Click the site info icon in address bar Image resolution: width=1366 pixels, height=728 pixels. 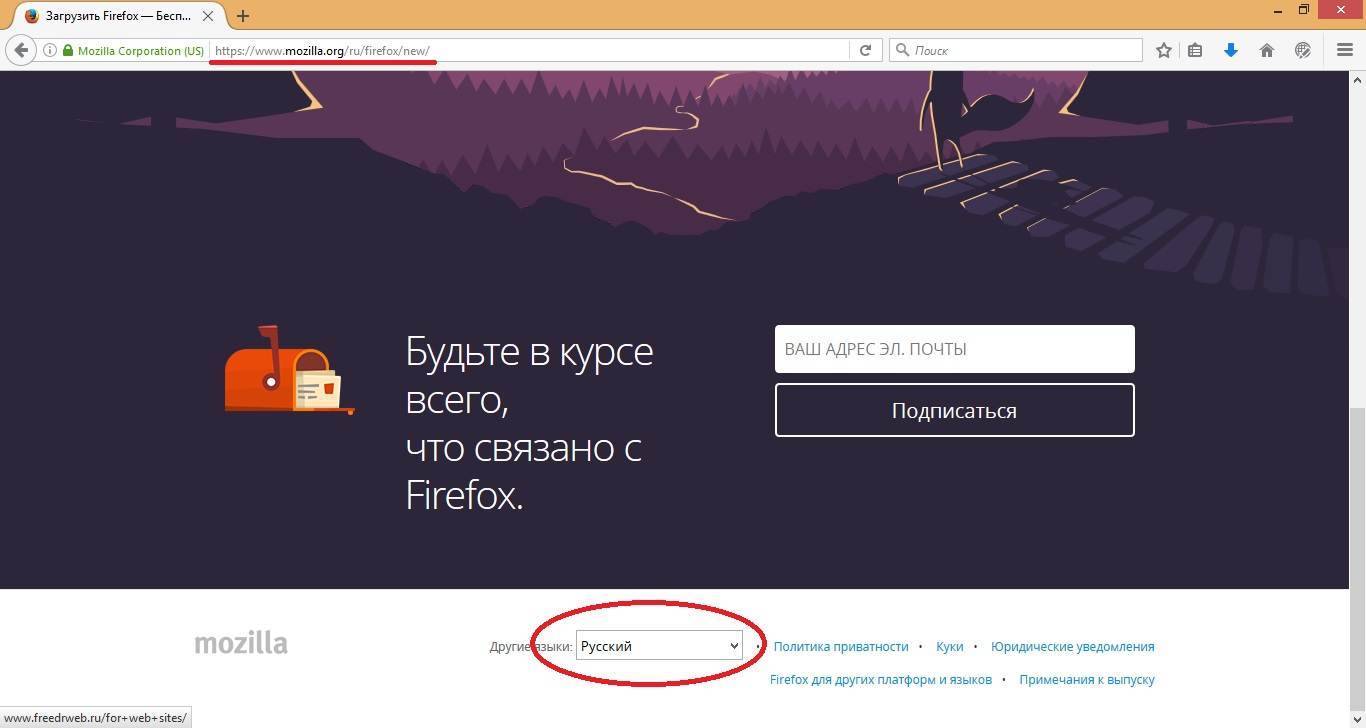50,50
